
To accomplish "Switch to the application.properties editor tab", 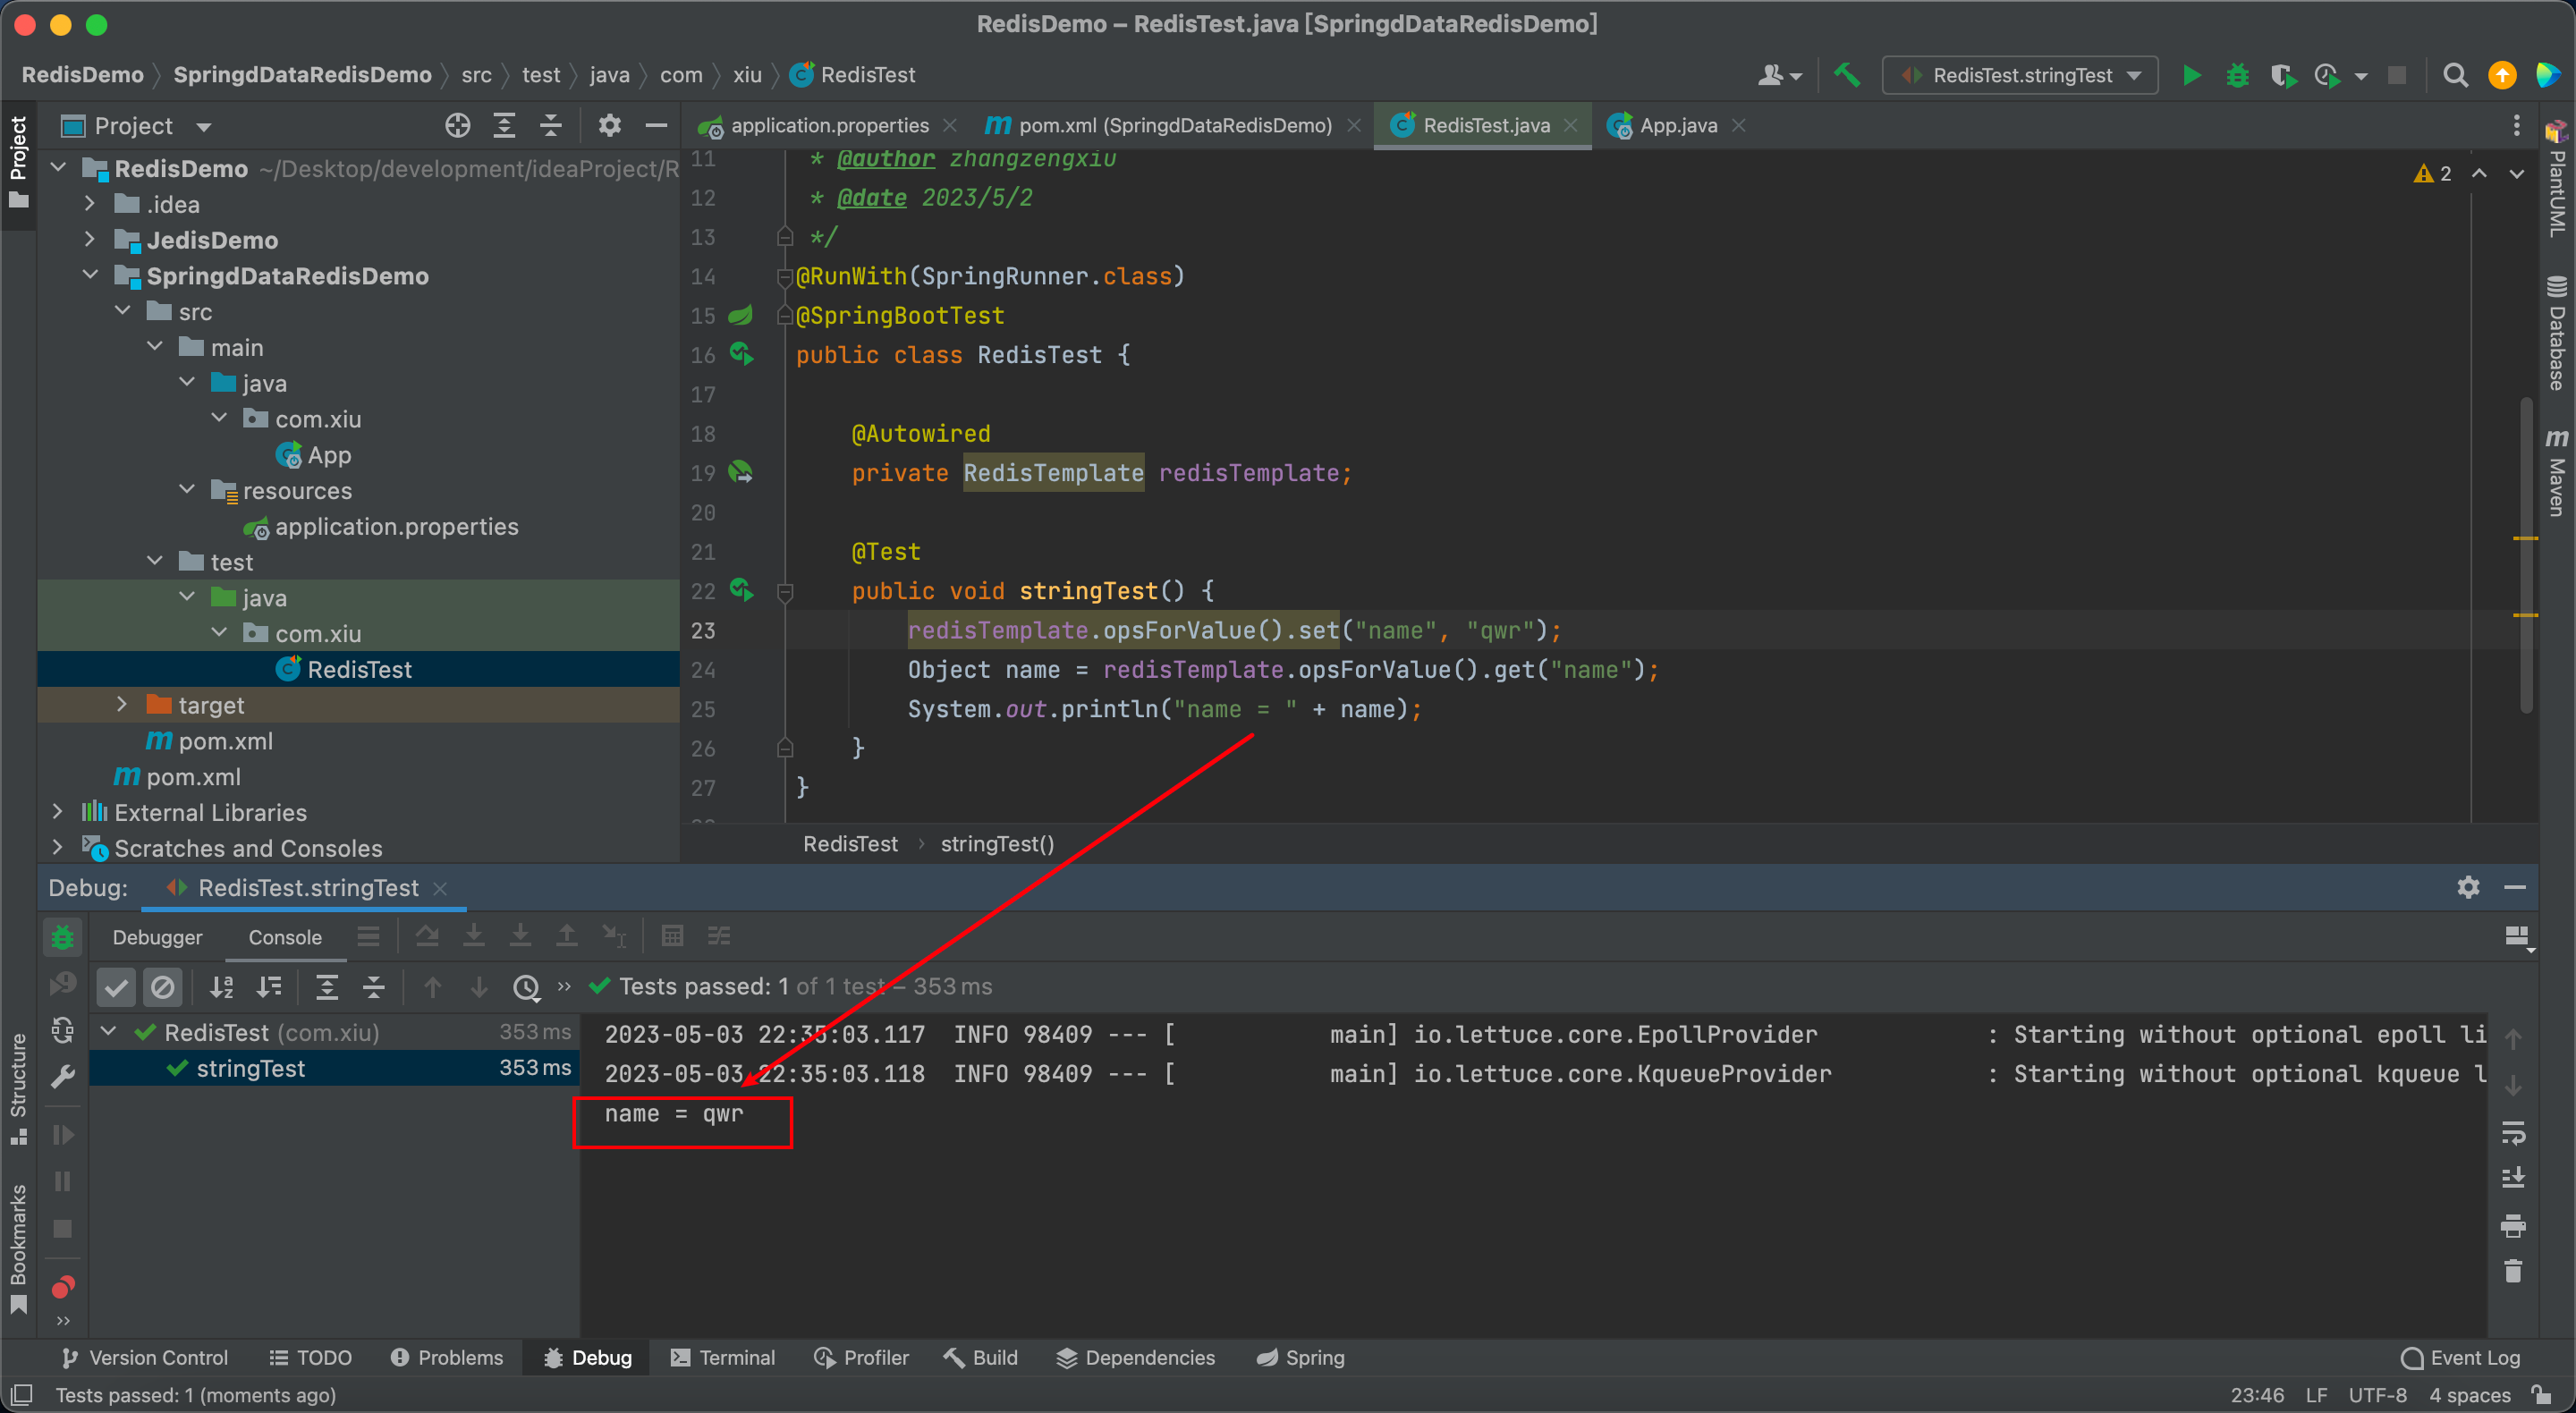I will (x=829, y=125).
